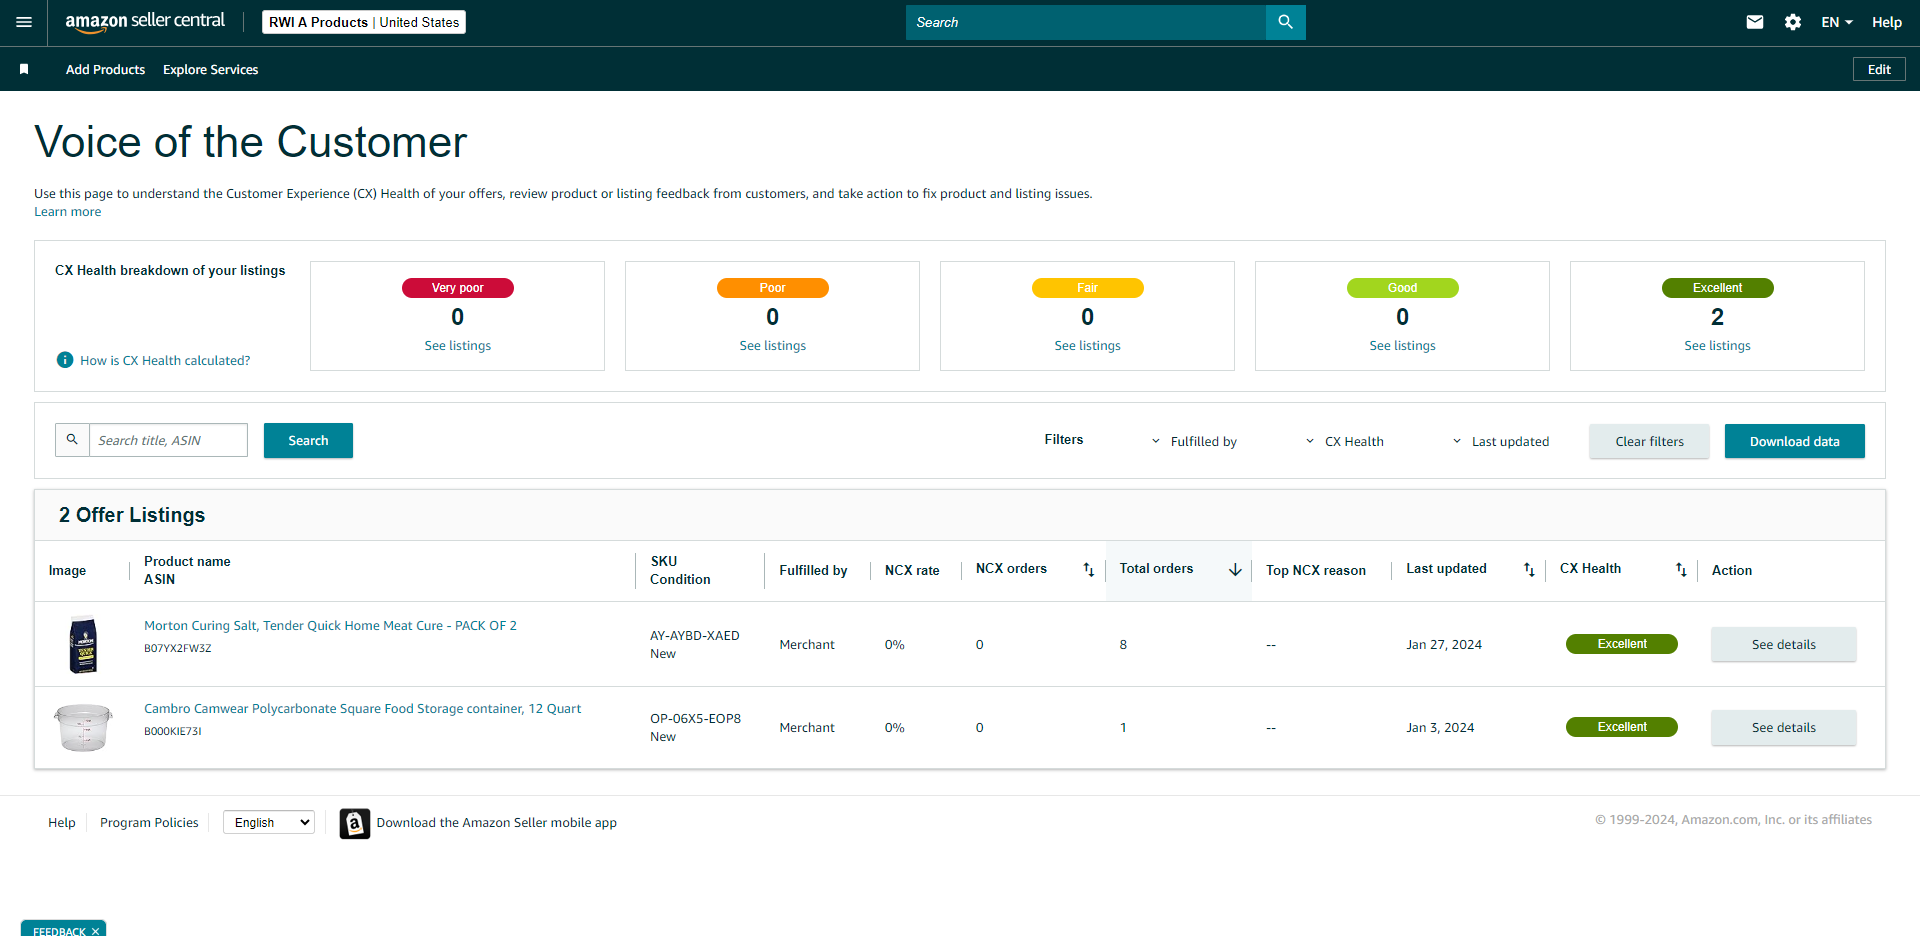This screenshot has height=936, width=1920.
Task: Open the settings gear icon
Action: pos(1793,22)
